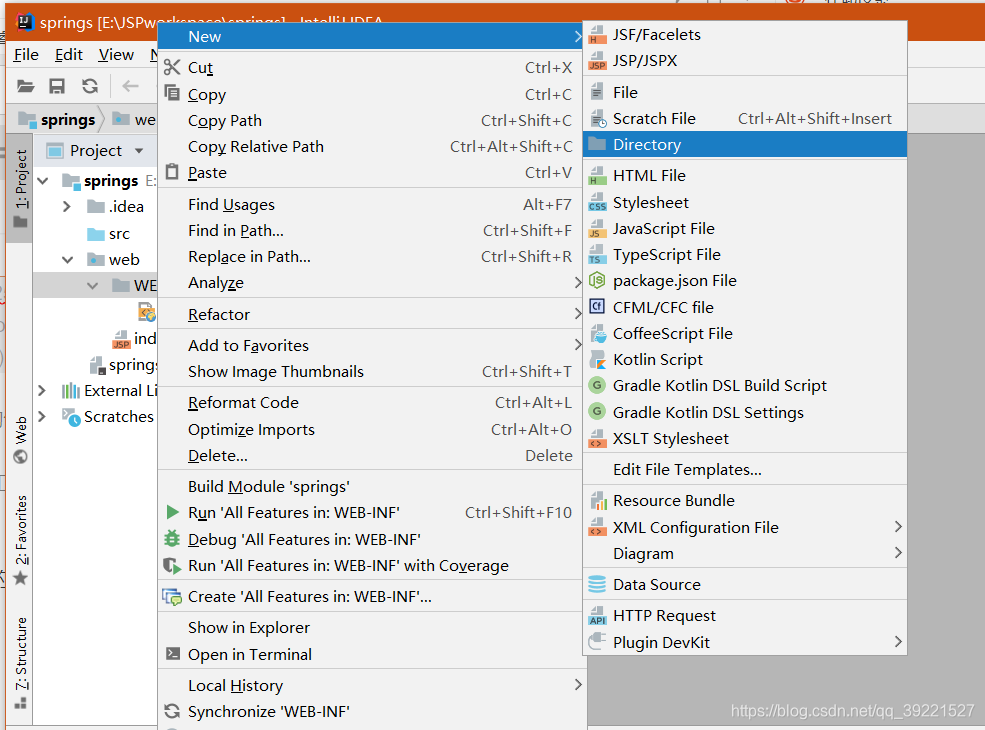Select Find in Path menu entry

tap(372, 231)
